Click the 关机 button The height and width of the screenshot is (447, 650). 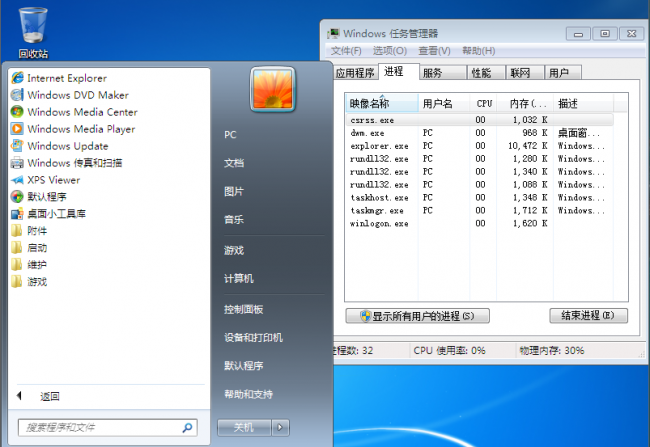pyautogui.click(x=244, y=428)
